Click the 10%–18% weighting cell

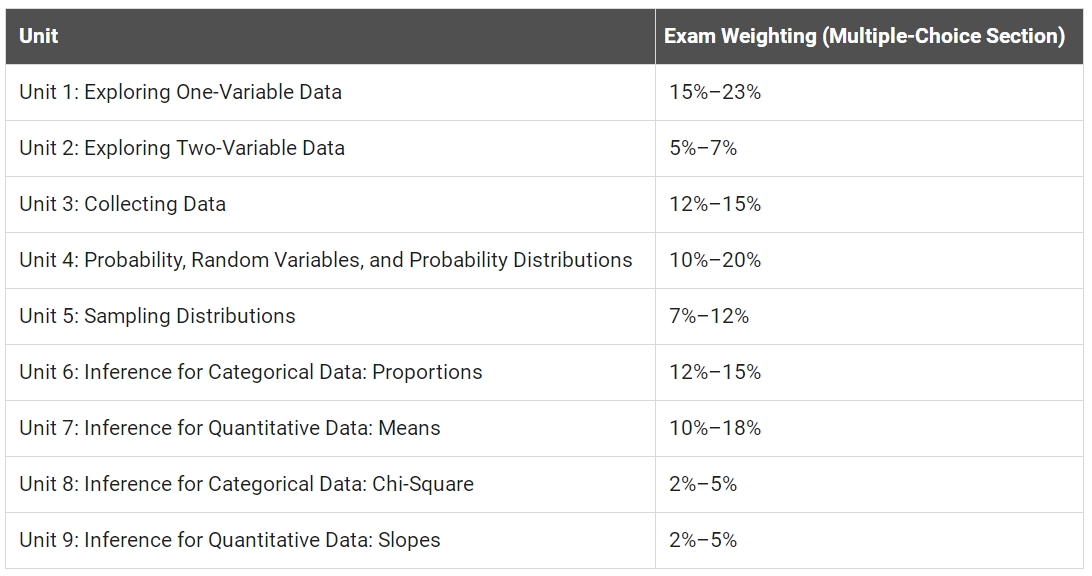pos(715,428)
